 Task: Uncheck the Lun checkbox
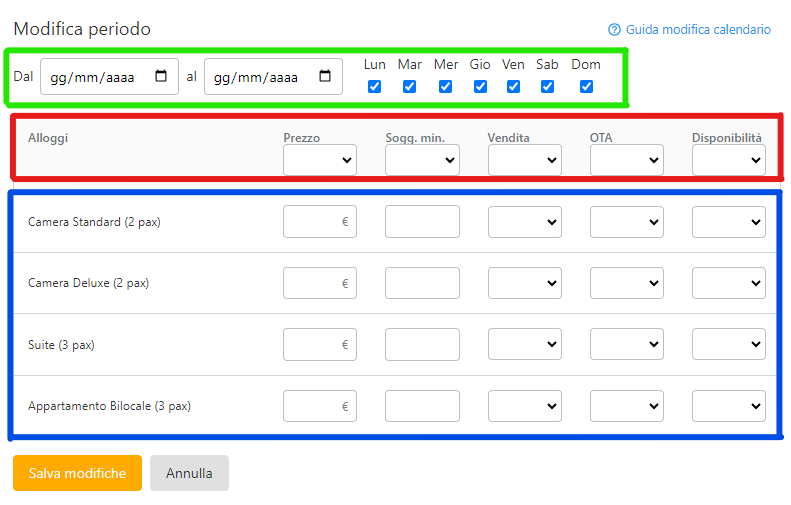pos(374,87)
